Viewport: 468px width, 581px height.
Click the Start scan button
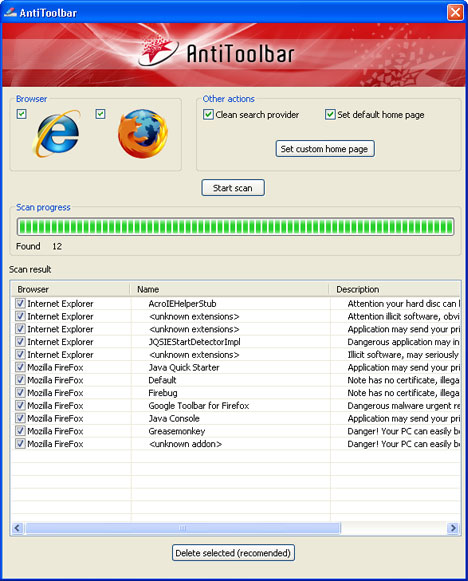[x=233, y=188]
